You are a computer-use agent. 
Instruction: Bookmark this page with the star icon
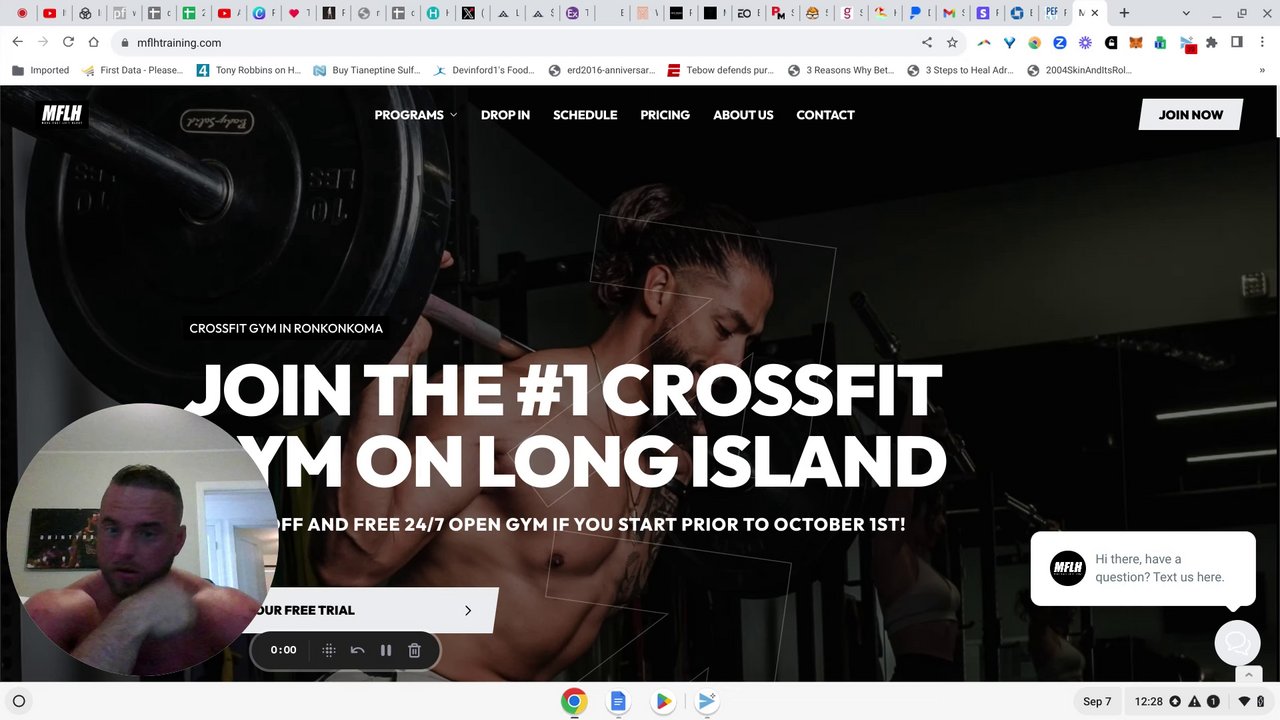click(952, 42)
